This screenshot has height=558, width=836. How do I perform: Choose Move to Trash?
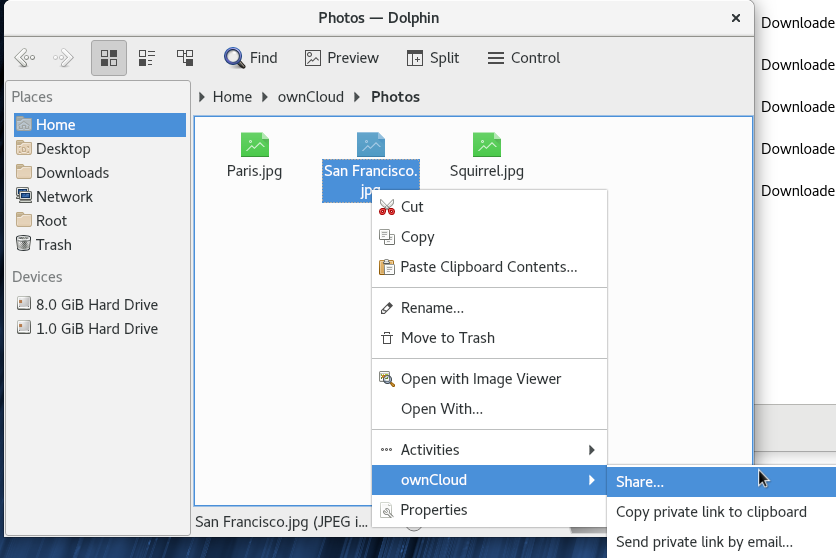[489, 338]
